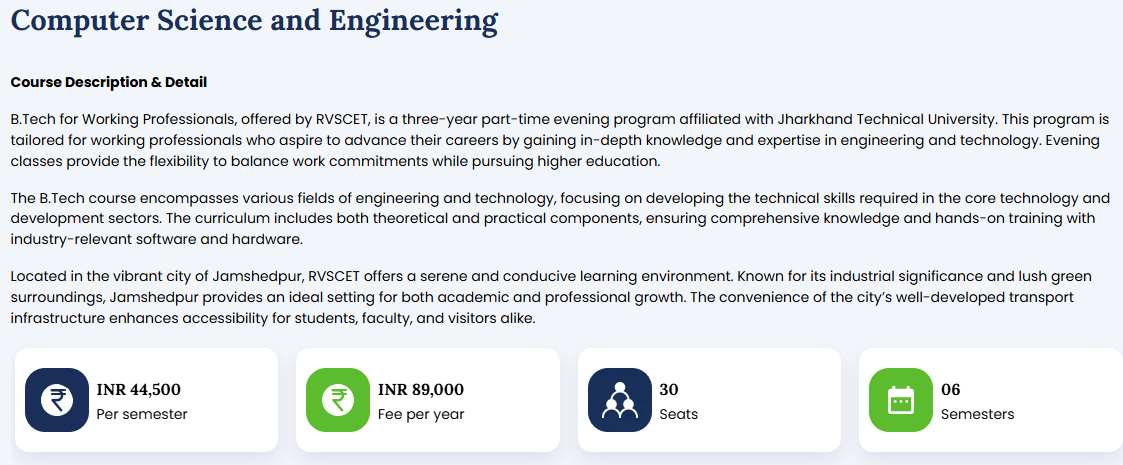Click the Semesters label text

[x=978, y=414]
